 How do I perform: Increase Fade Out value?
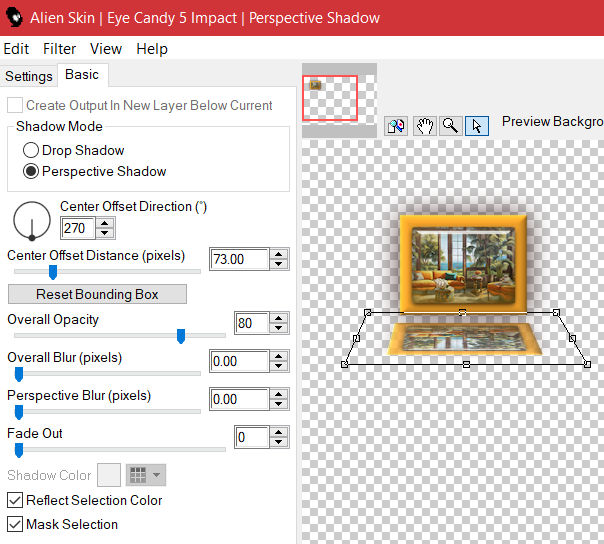[x=279, y=432]
